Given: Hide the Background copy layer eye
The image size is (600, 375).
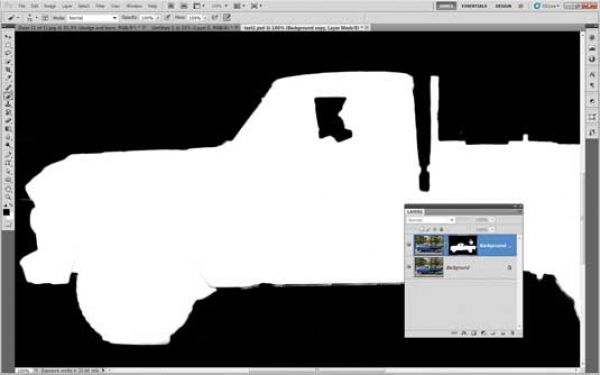Looking at the screenshot, I should (x=409, y=245).
